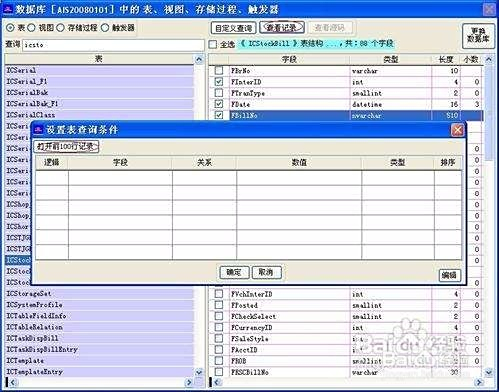
Task: Click the 更换数据库 button
Action: [478, 35]
